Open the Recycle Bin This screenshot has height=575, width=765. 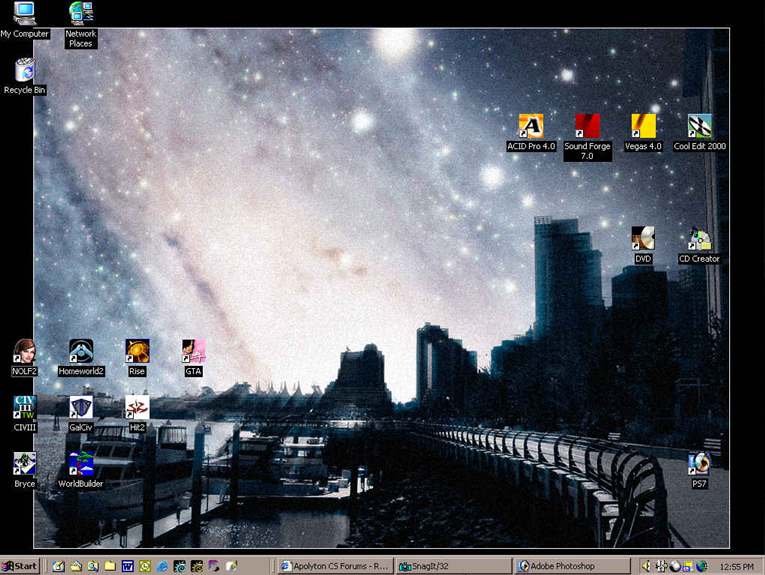[x=24, y=71]
